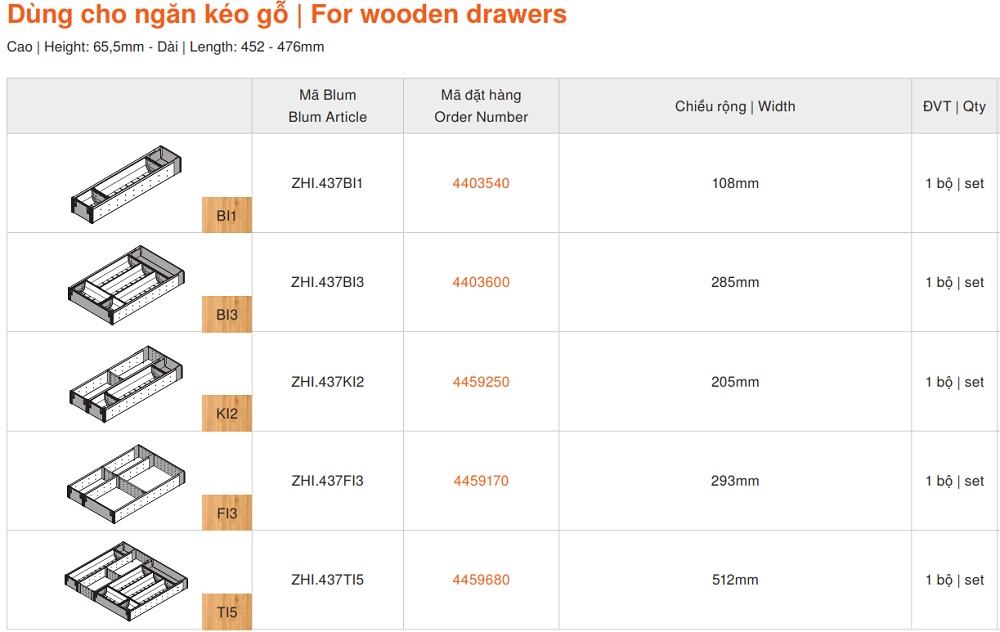This screenshot has height=632, width=1000.
Task: Click the Order Number column header
Action: 481,106
